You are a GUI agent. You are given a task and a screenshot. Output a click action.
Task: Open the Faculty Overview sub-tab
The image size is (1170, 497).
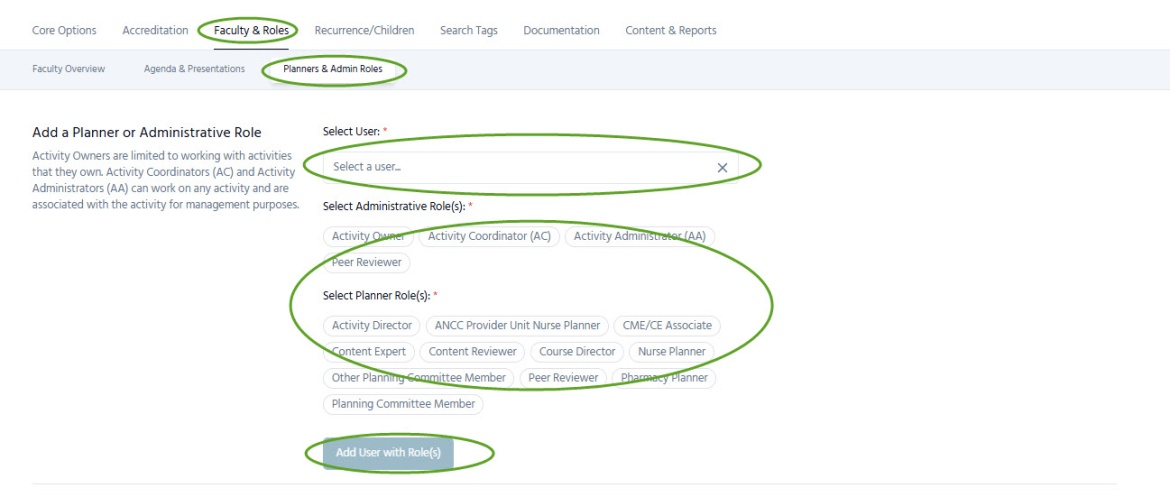pyautogui.click(x=68, y=69)
